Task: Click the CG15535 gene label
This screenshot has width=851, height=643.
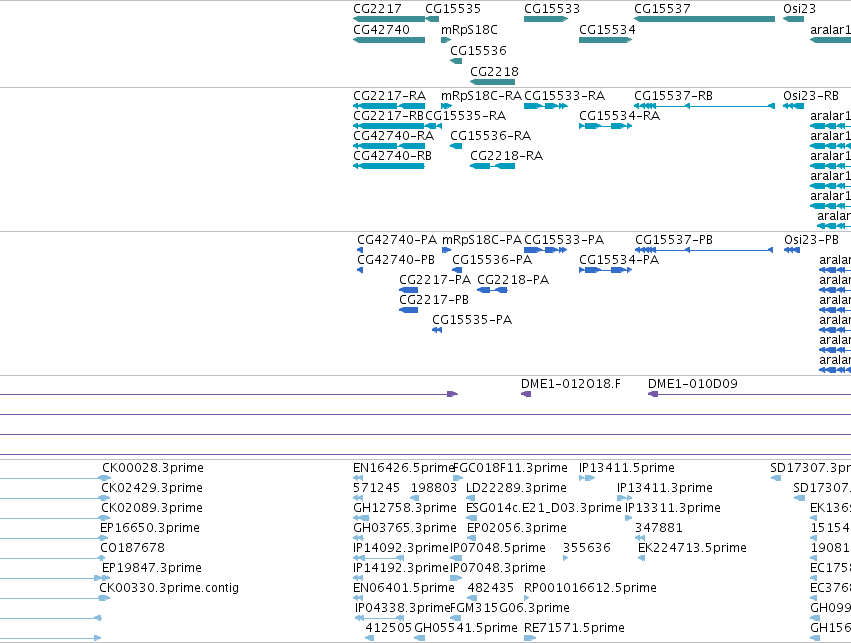Action: 453,9
